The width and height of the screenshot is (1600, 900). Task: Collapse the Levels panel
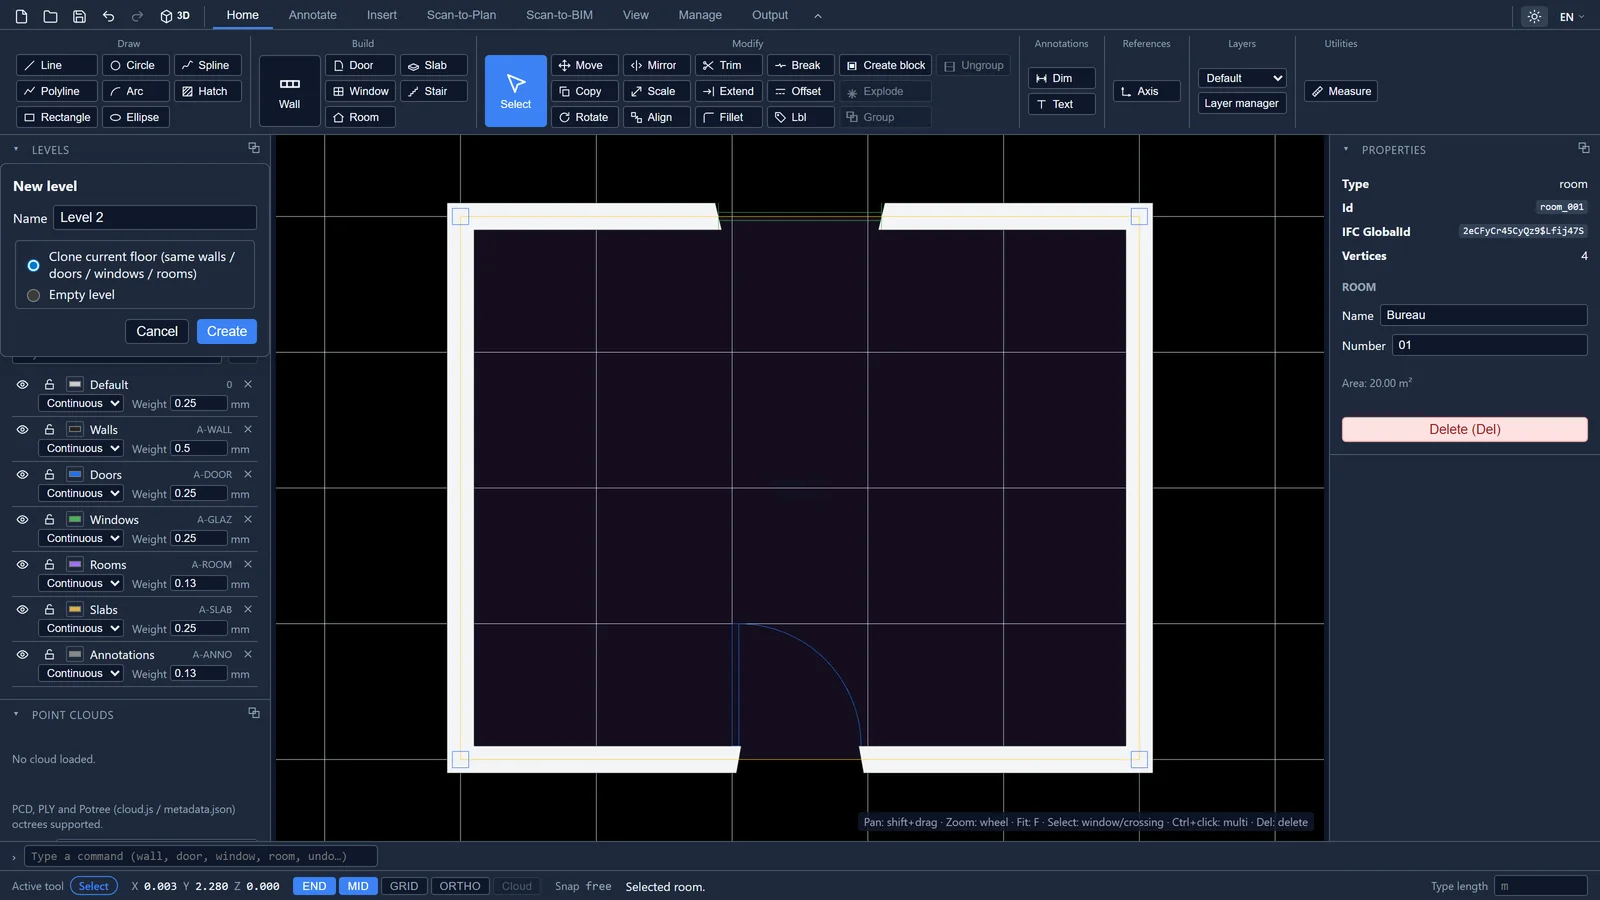(16, 150)
